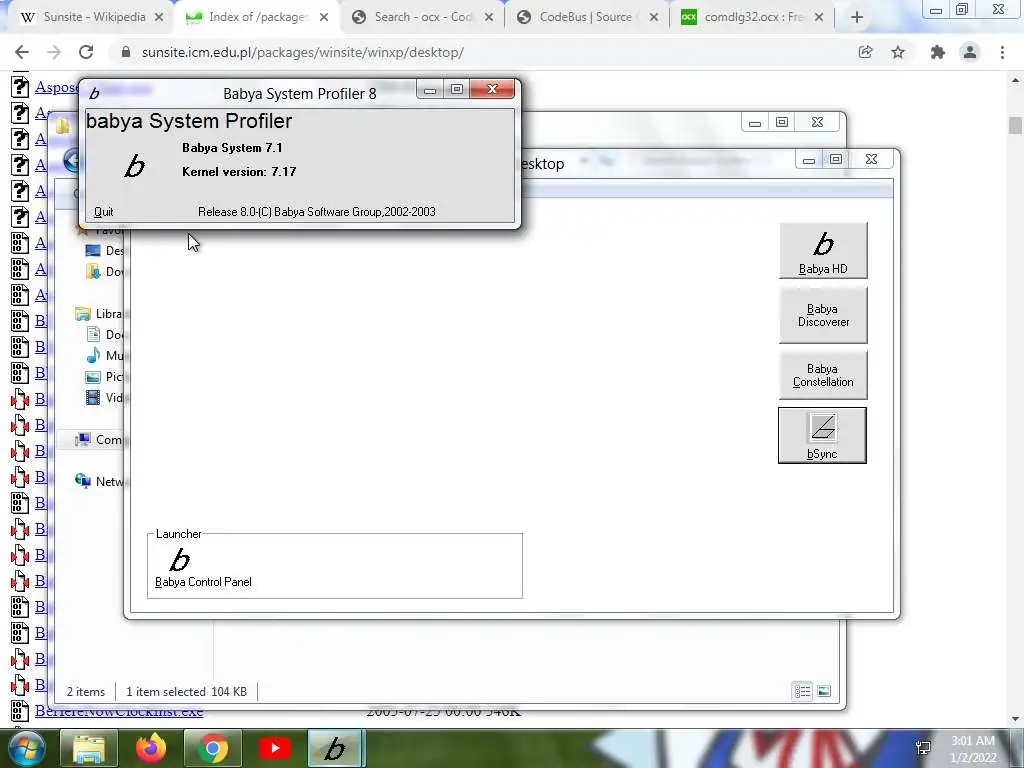
Task: Open the network tray icon
Action: point(923,748)
